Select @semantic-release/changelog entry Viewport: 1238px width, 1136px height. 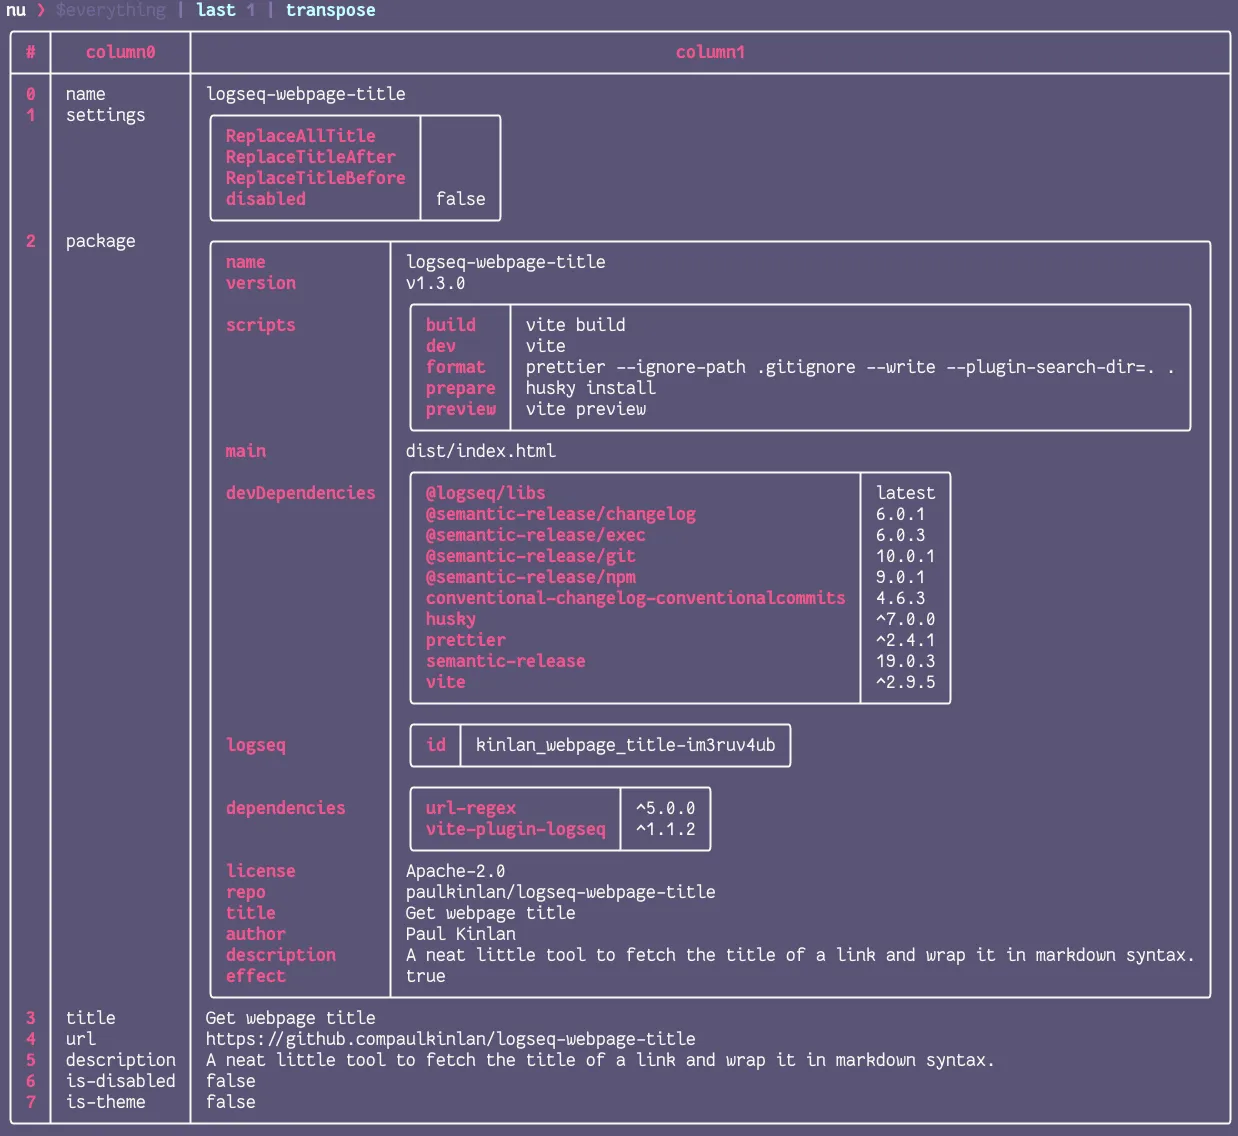coord(560,514)
